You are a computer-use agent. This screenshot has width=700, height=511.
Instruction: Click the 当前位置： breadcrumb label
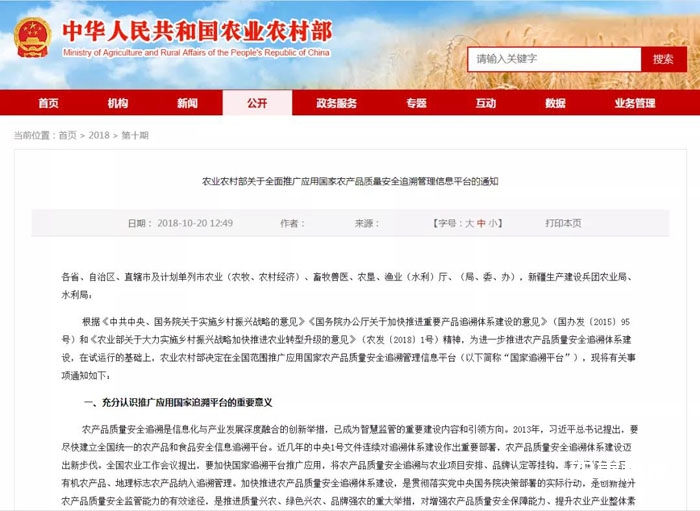(36, 135)
